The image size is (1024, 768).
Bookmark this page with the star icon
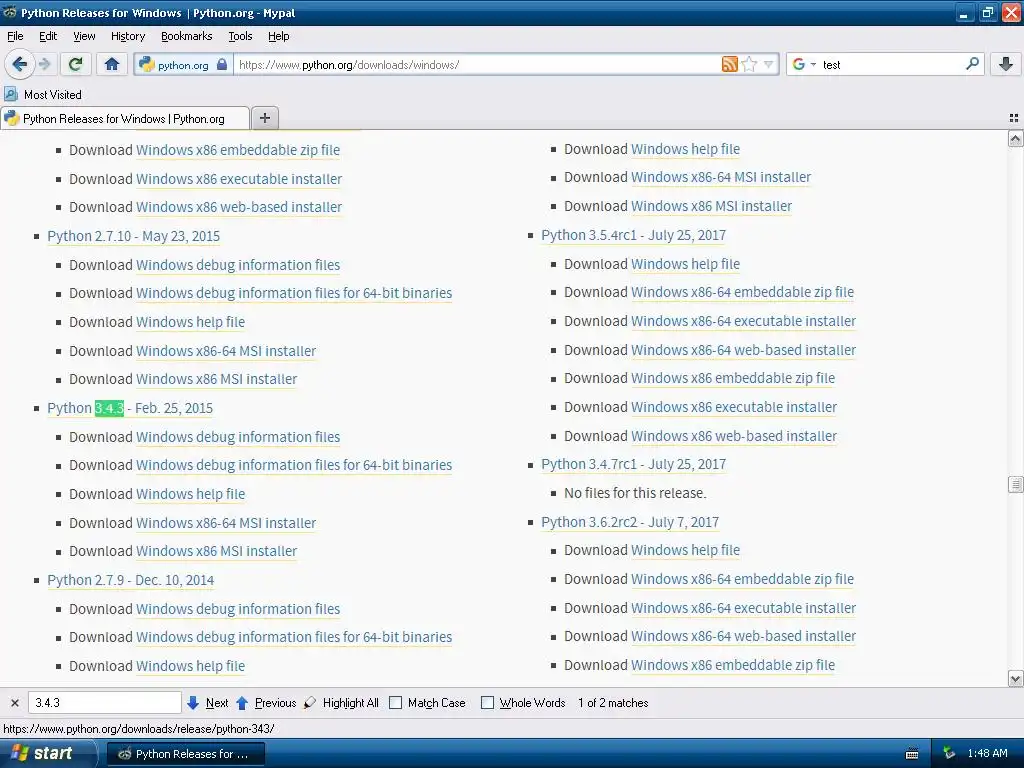[749, 64]
